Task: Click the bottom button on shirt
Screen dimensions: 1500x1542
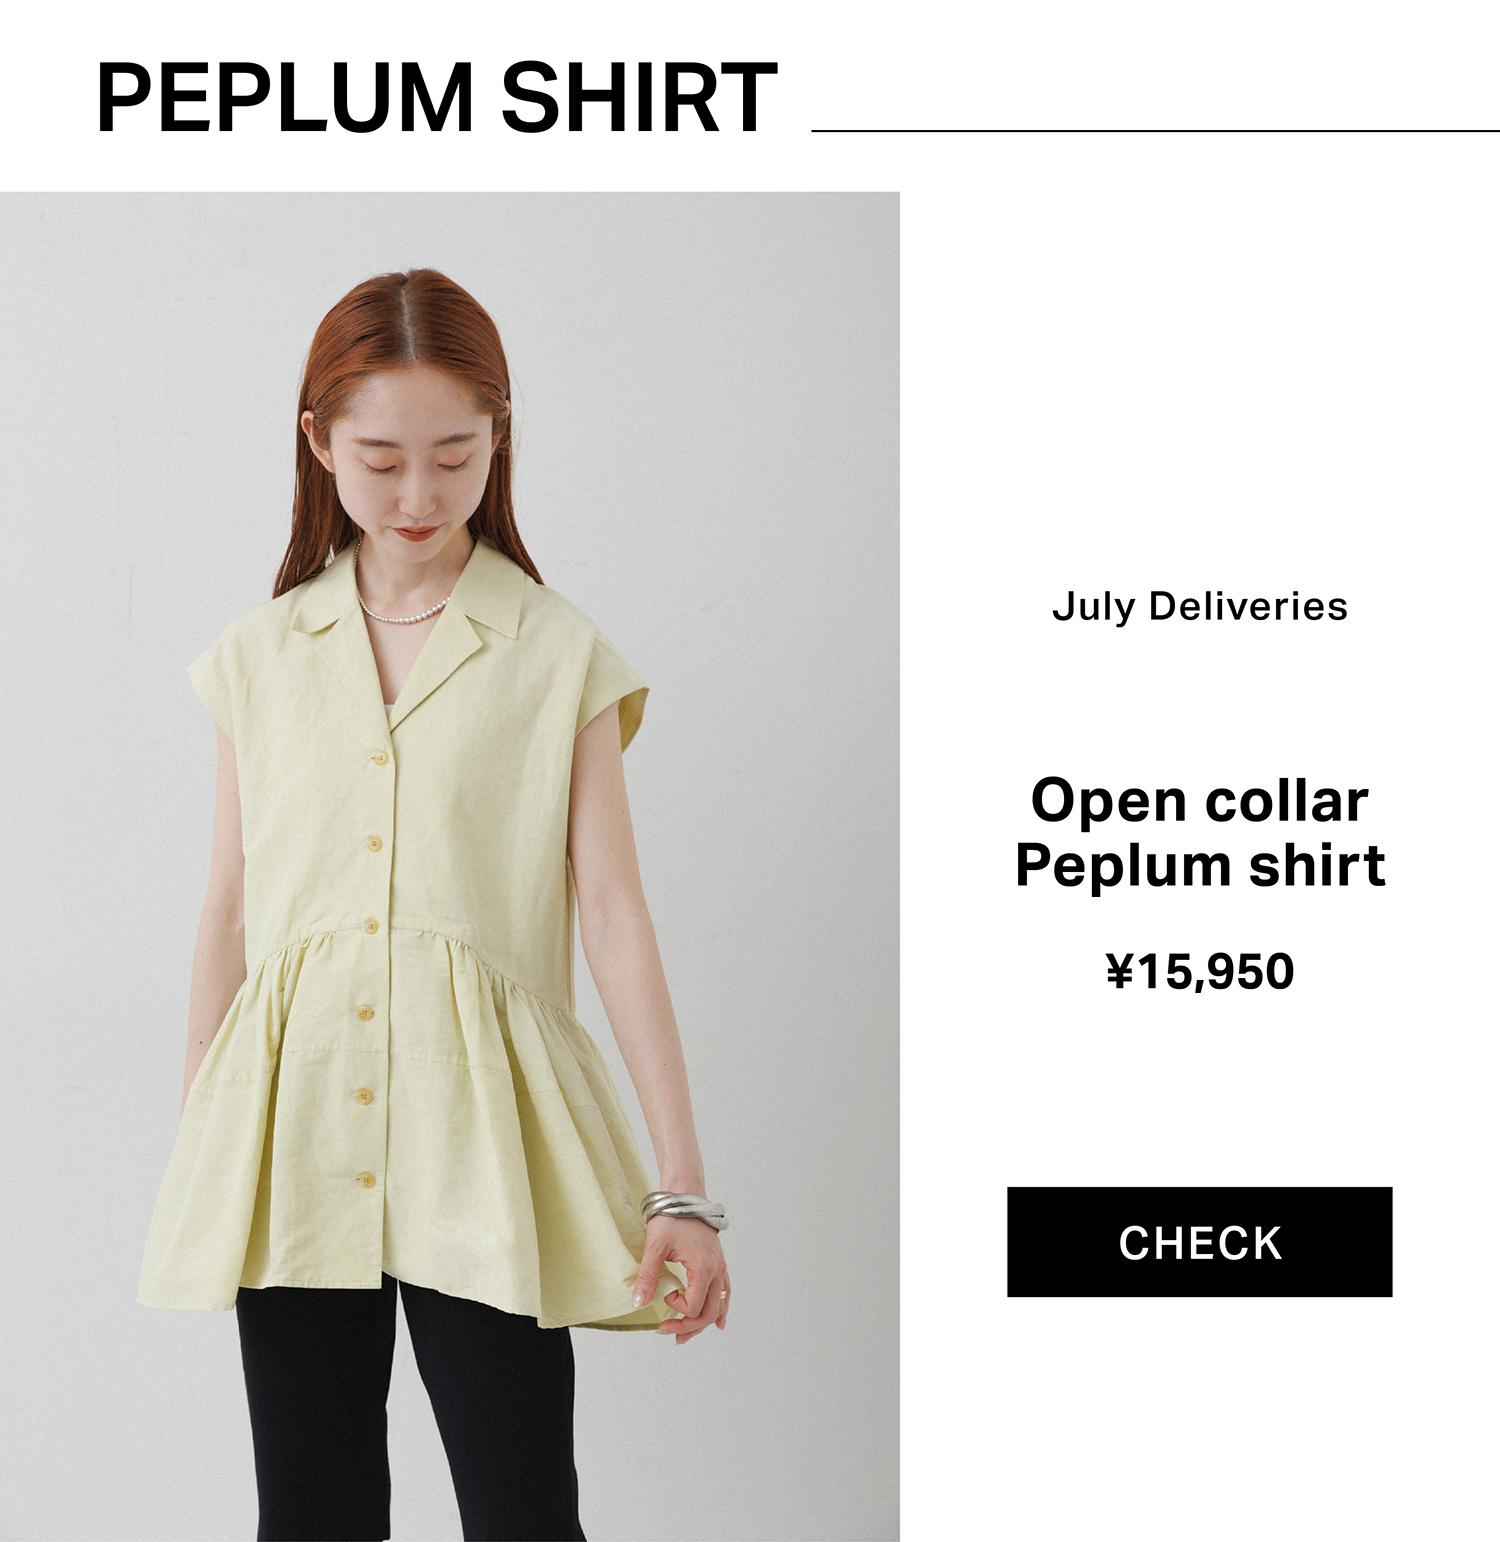Action: (x=365, y=1181)
